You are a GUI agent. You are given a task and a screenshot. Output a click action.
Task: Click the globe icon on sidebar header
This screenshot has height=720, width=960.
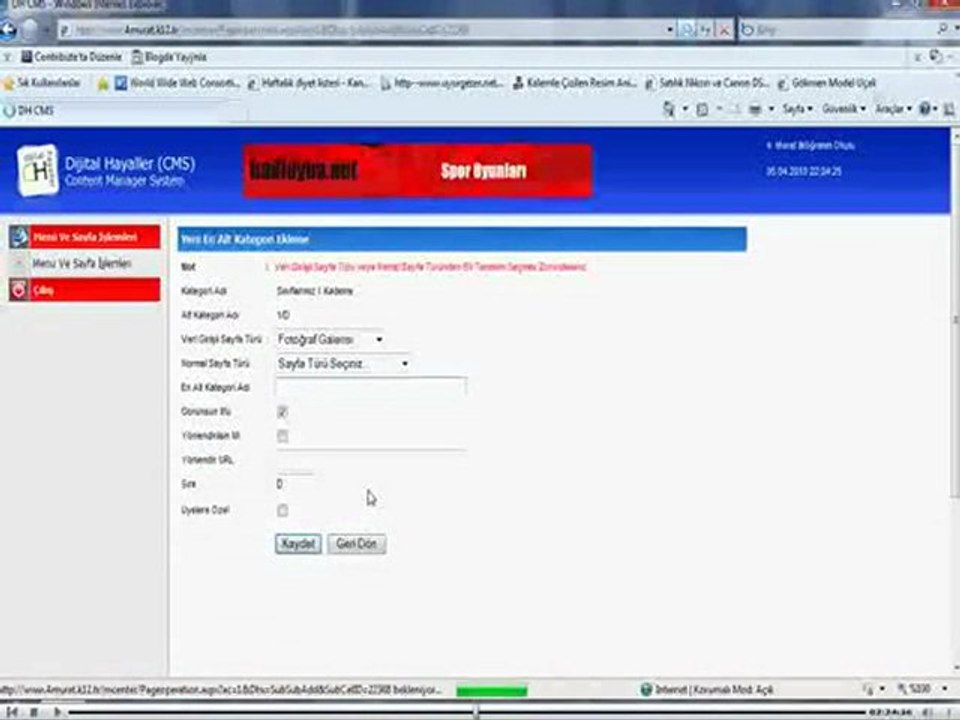(19, 237)
